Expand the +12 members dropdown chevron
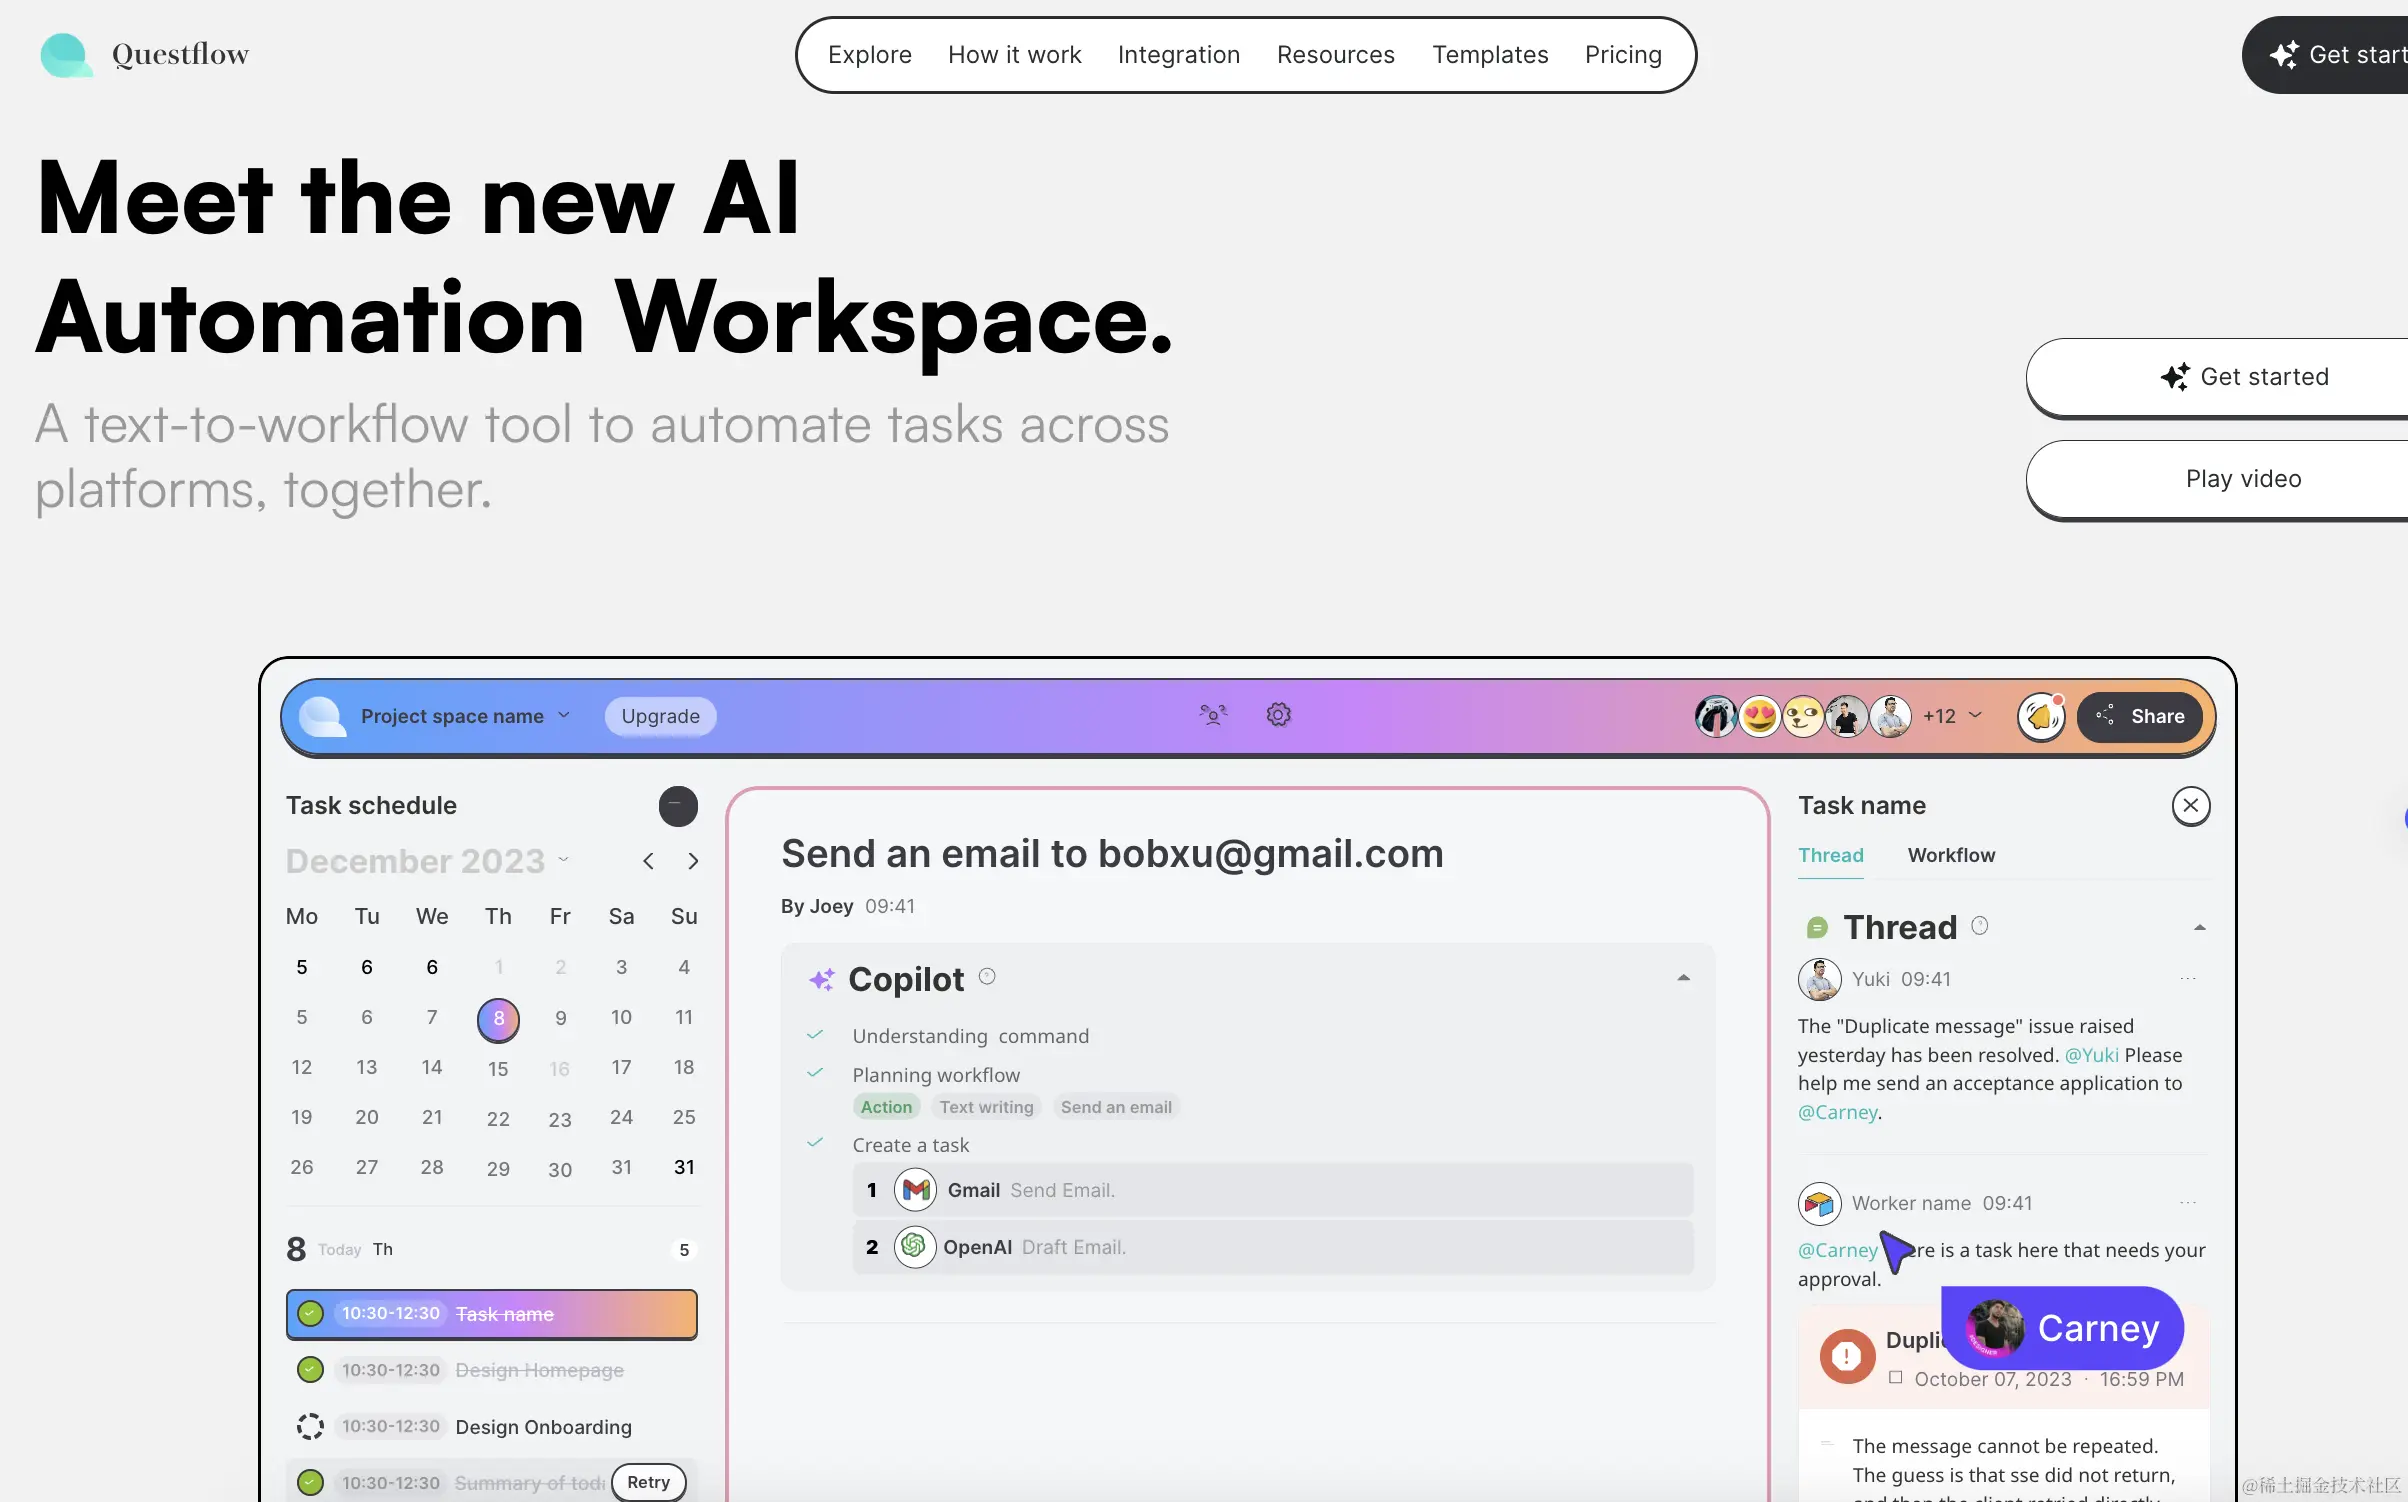This screenshot has width=2408, height=1502. (x=1975, y=715)
